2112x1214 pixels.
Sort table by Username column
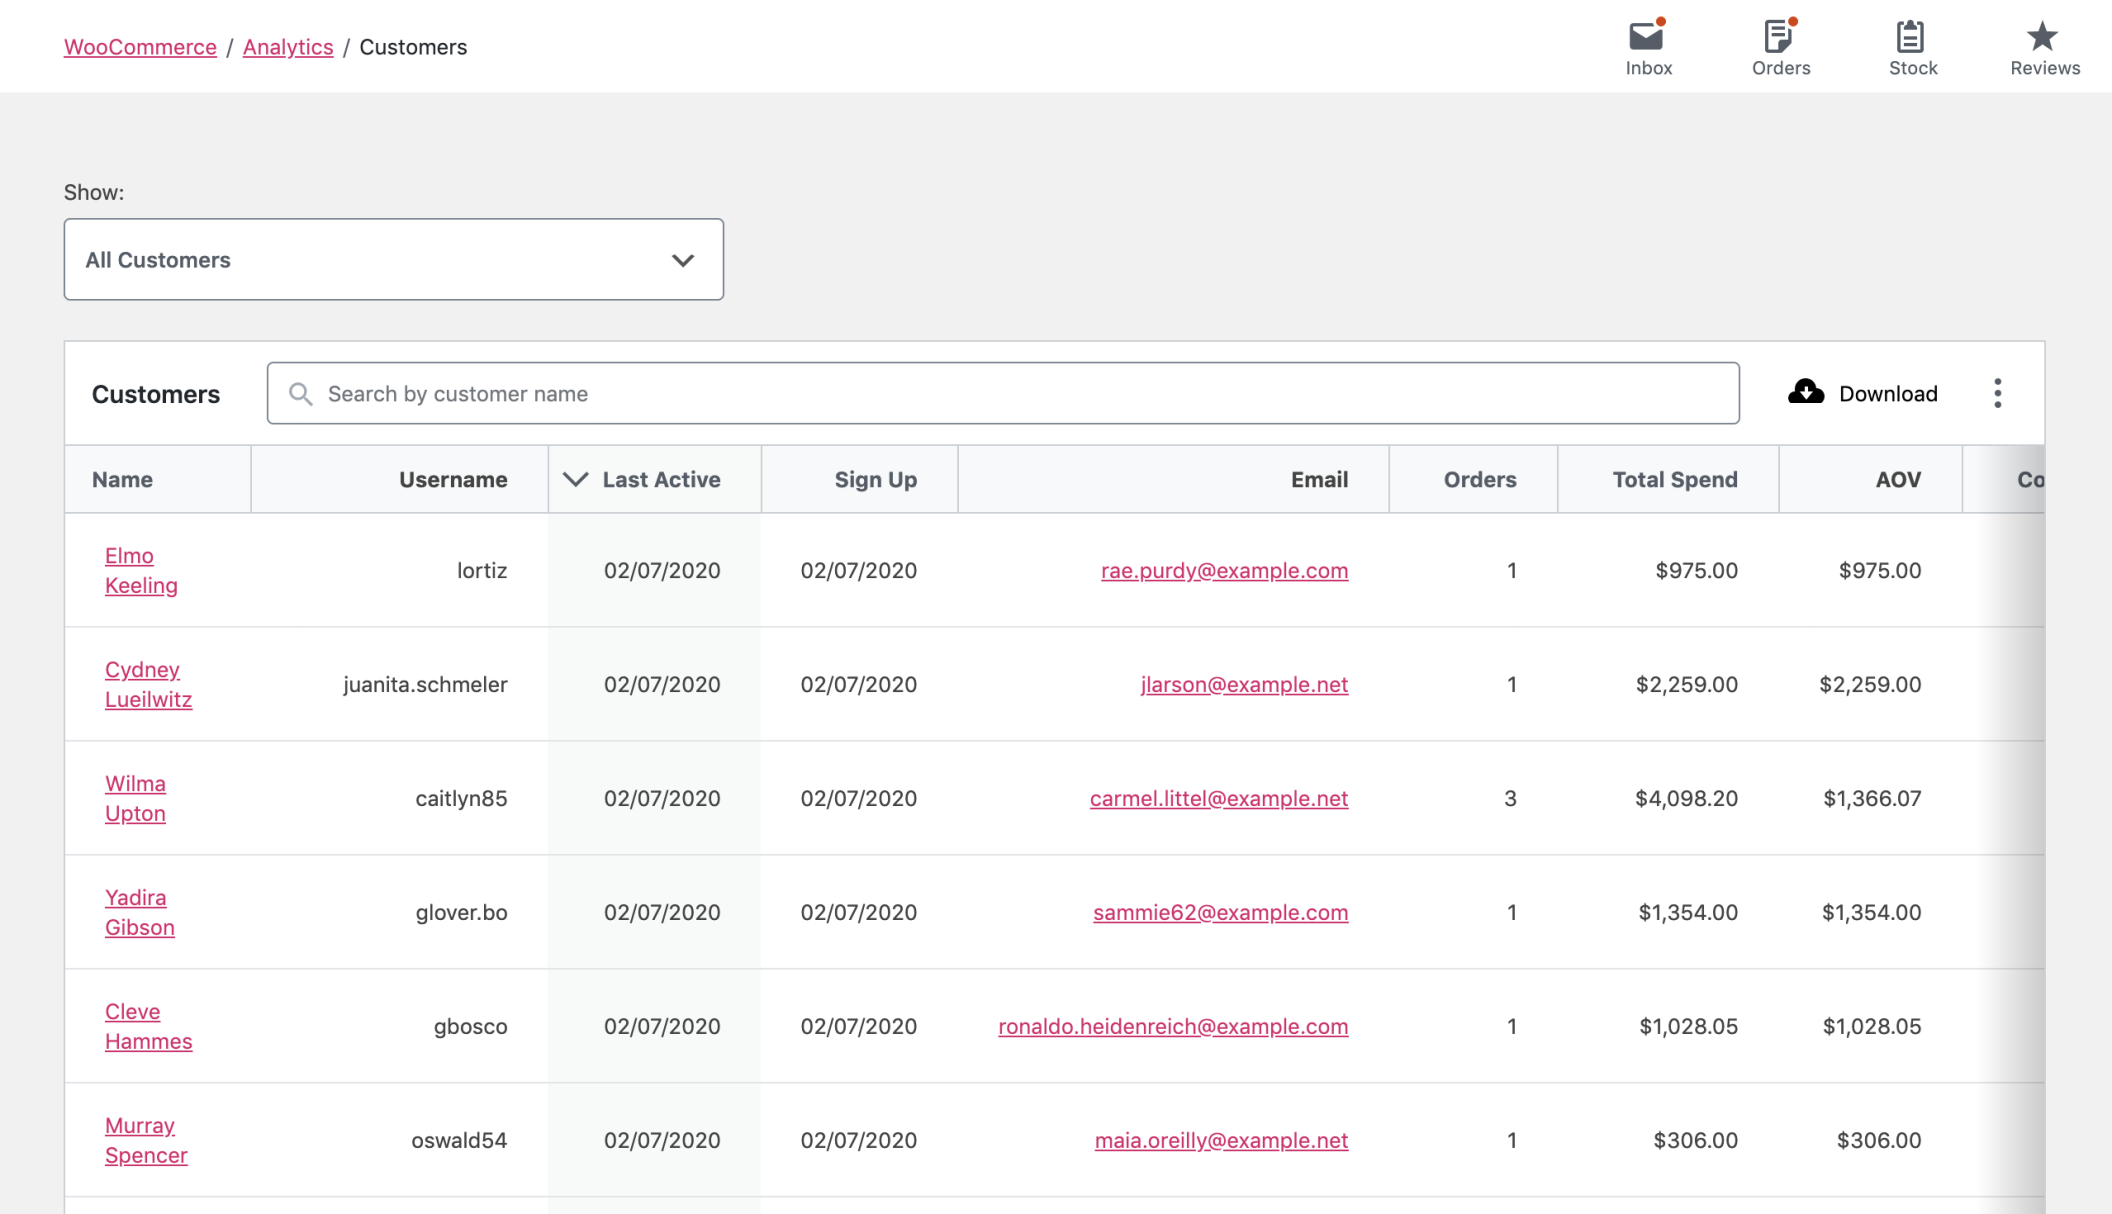[453, 479]
